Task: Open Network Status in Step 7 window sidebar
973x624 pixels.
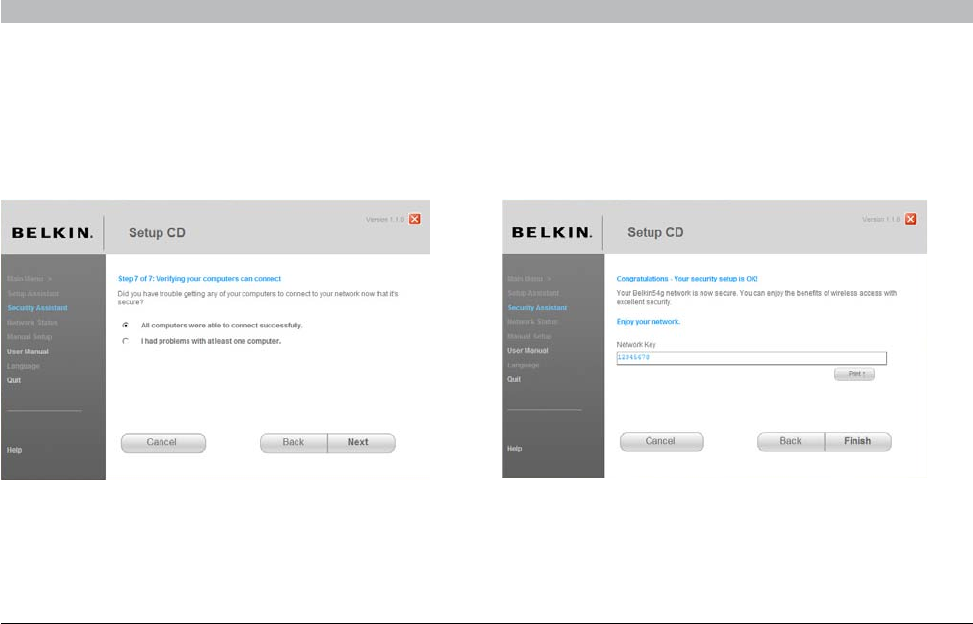Action: 32,323
